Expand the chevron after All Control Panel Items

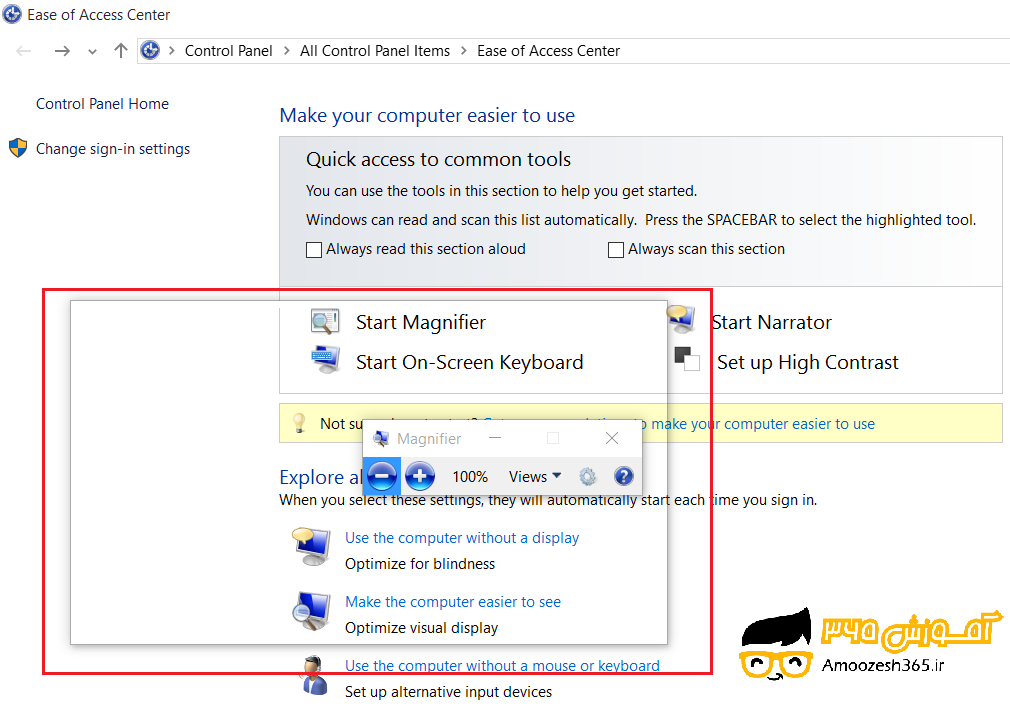(464, 50)
